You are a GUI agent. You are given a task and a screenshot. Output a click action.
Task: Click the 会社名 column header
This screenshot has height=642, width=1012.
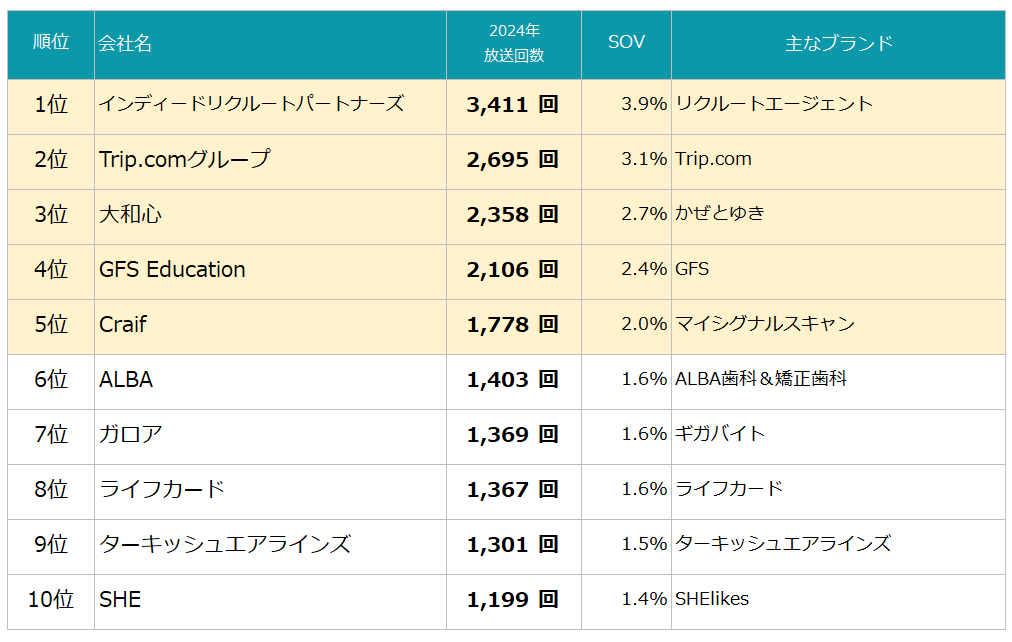[126, 43]
